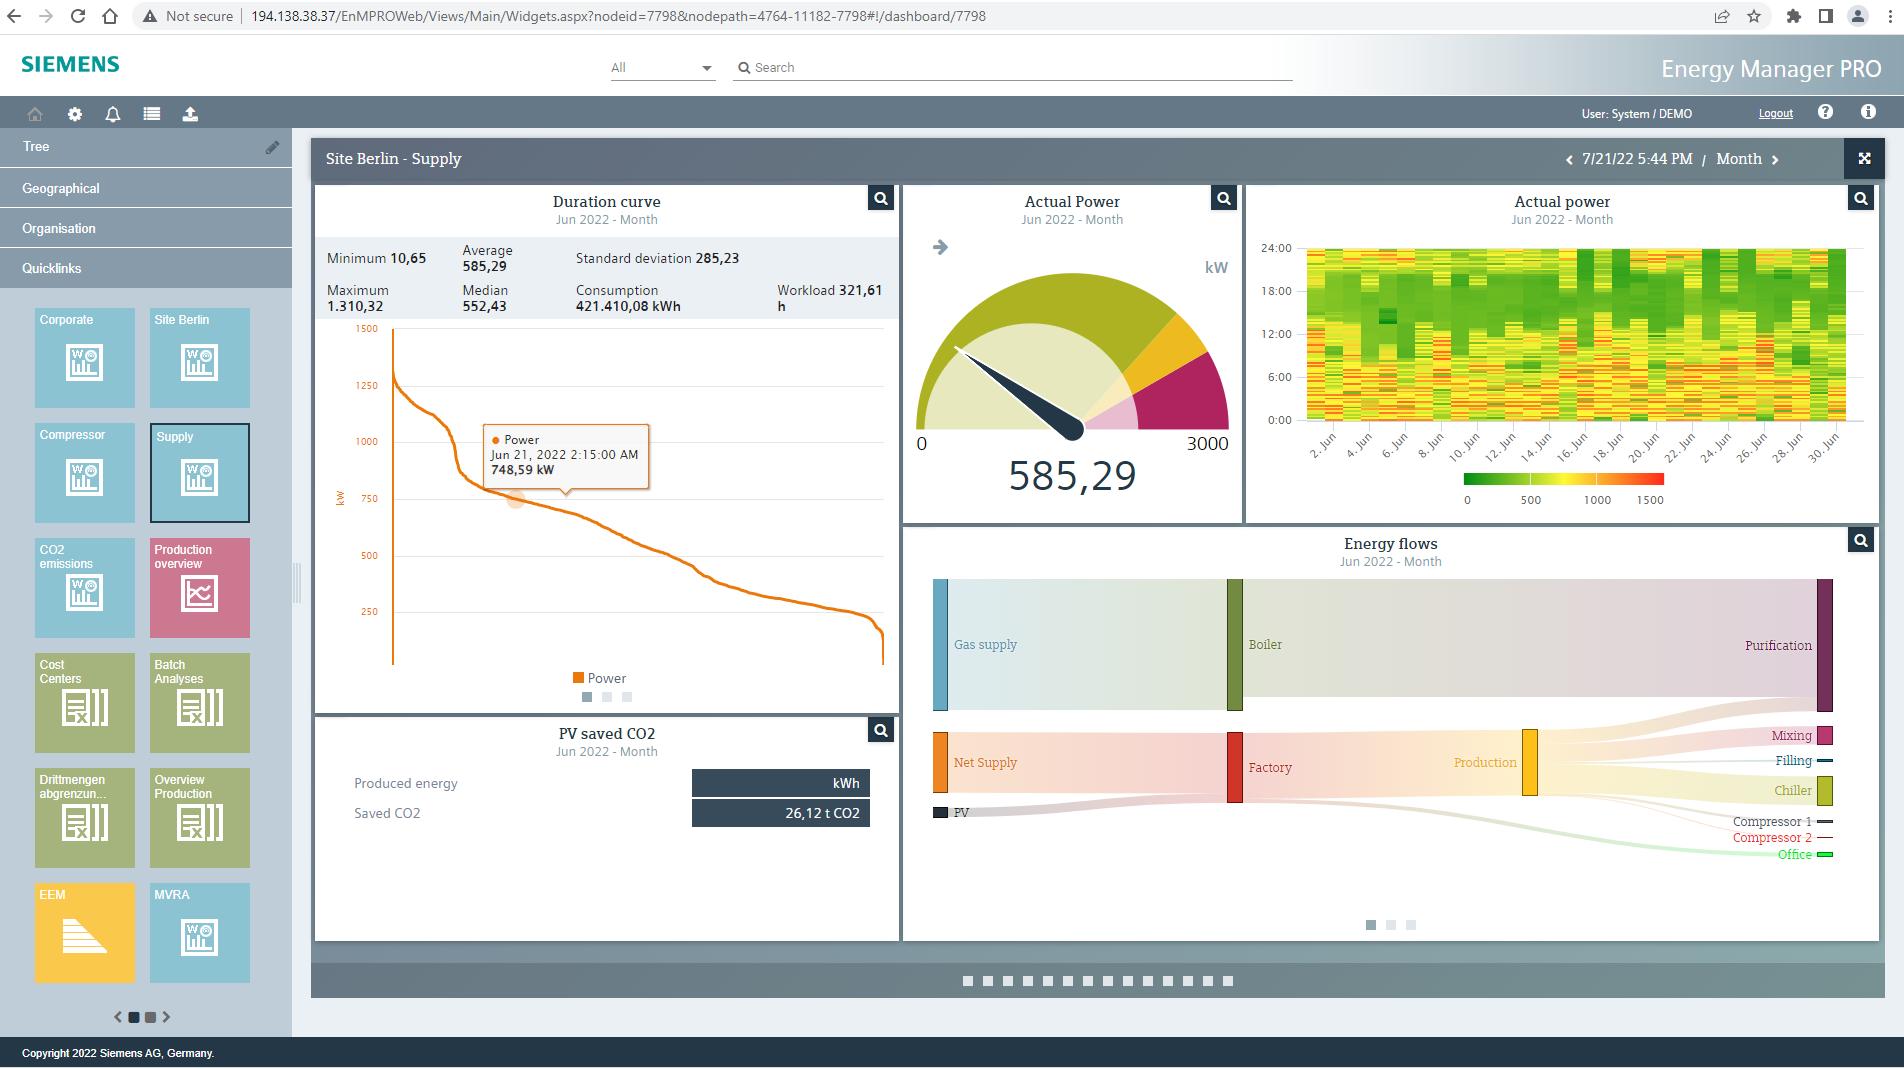
Task: Select second quicklinks page indicator square
Action: [x=150, y=1017]
